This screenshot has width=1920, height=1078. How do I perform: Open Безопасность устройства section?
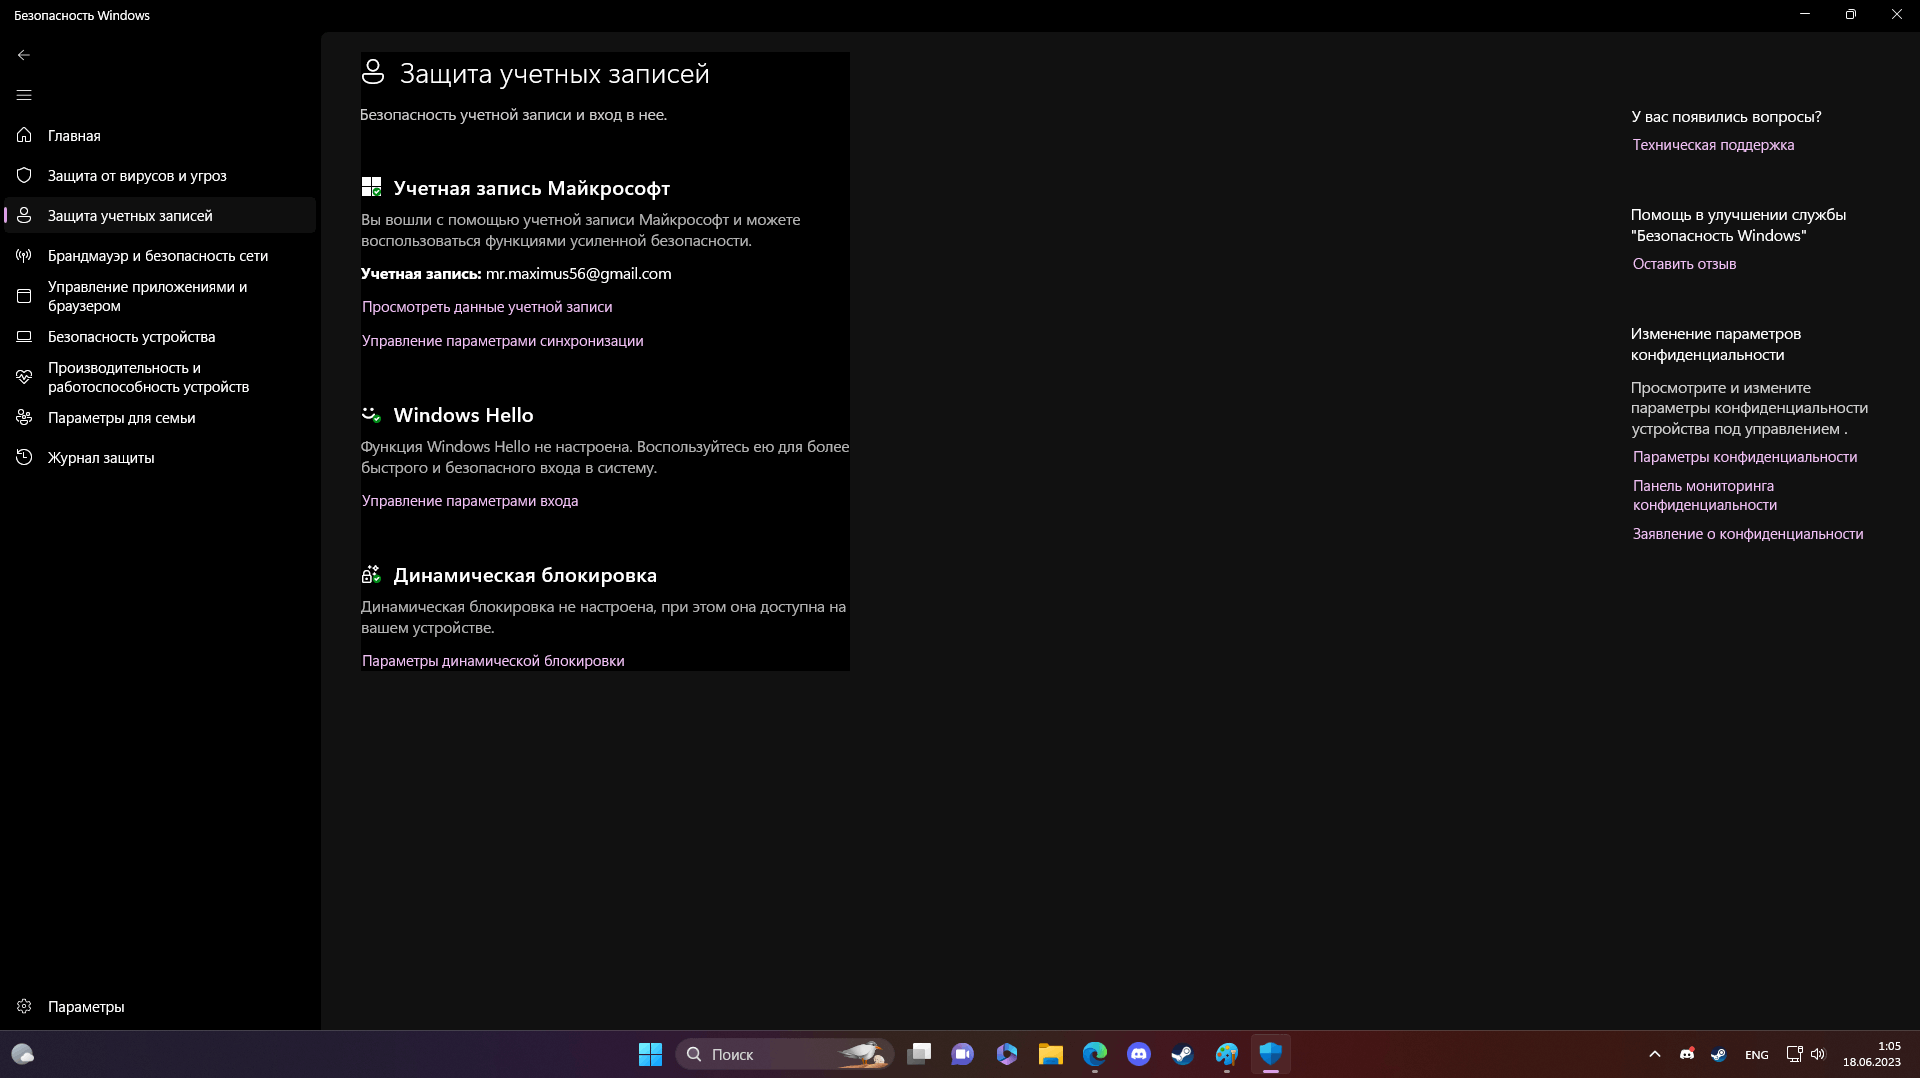pyautogui.click(x=160, y=337)
